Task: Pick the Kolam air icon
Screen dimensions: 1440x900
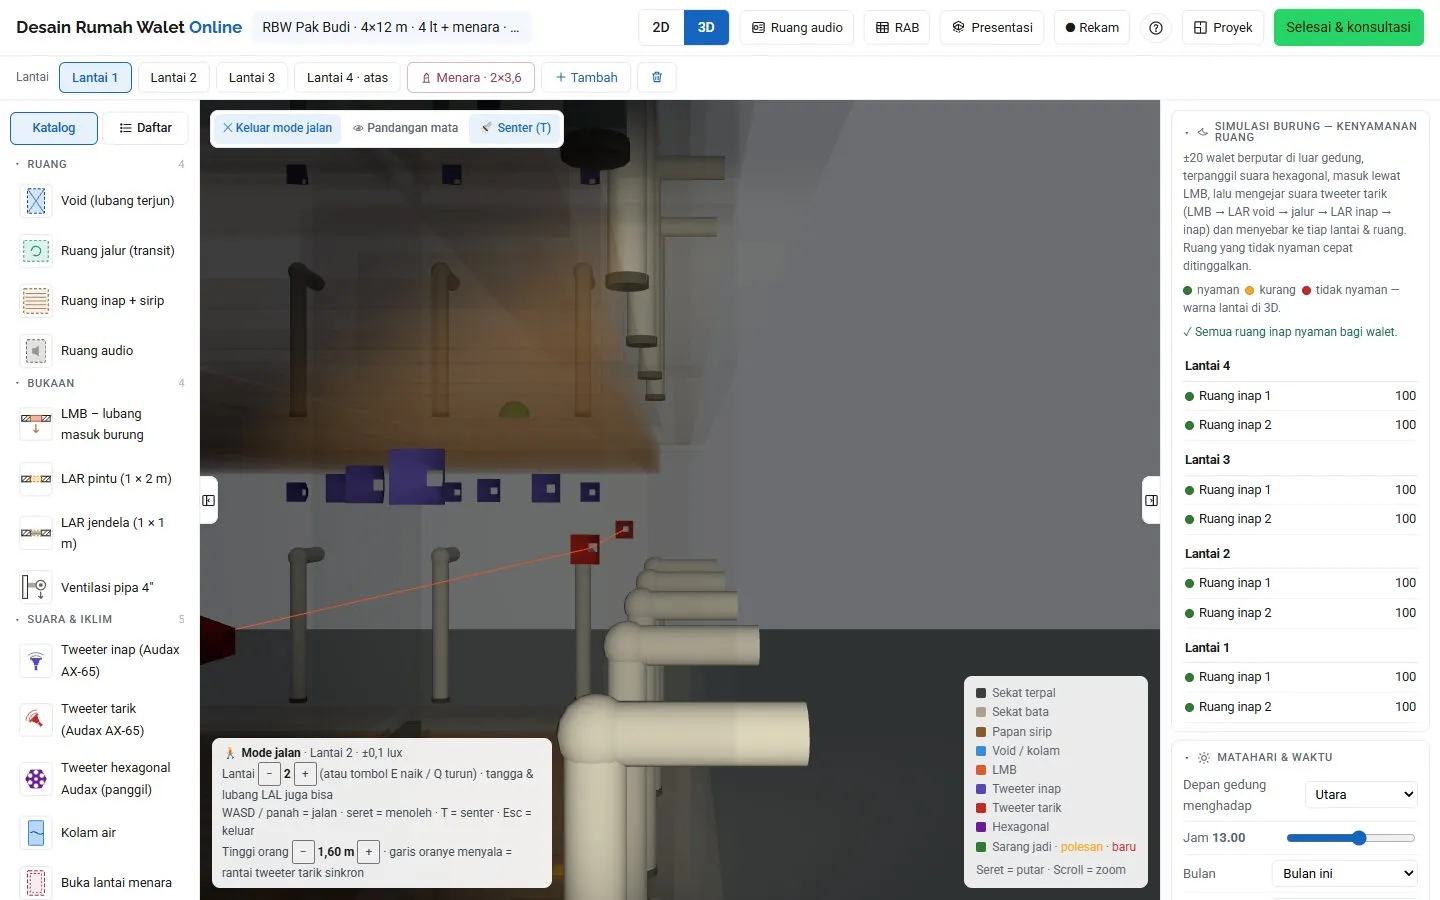Action: (x=36, y=833)
